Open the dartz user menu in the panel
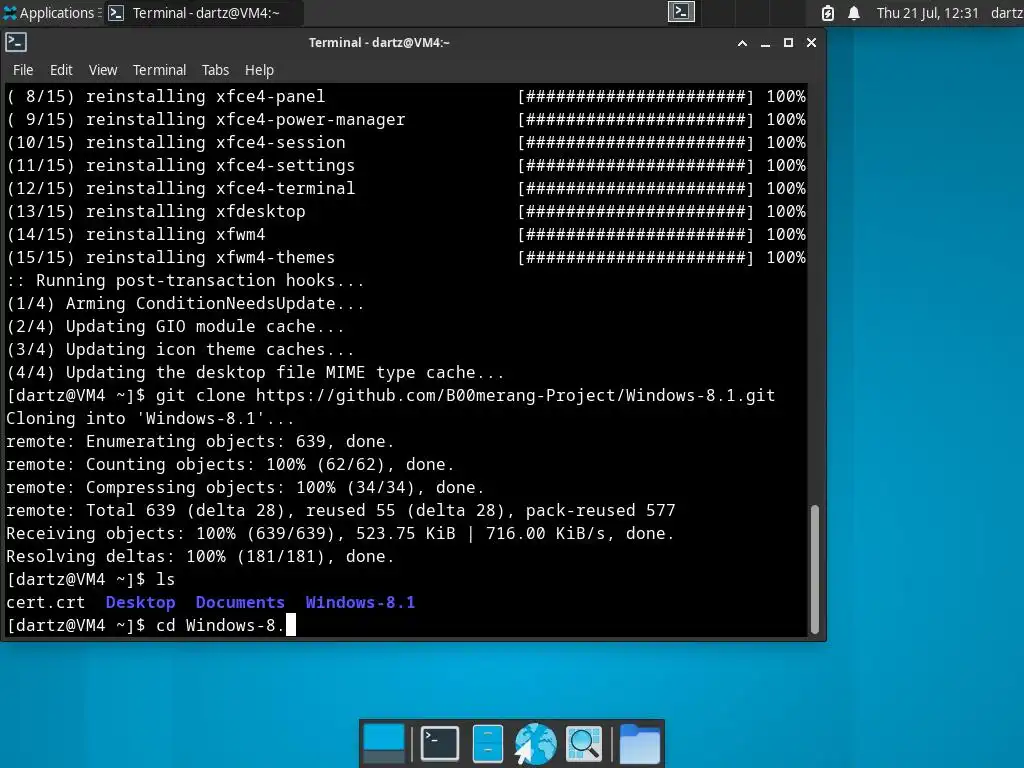This screenshot has height=768, width=1024. [1006, 13]
